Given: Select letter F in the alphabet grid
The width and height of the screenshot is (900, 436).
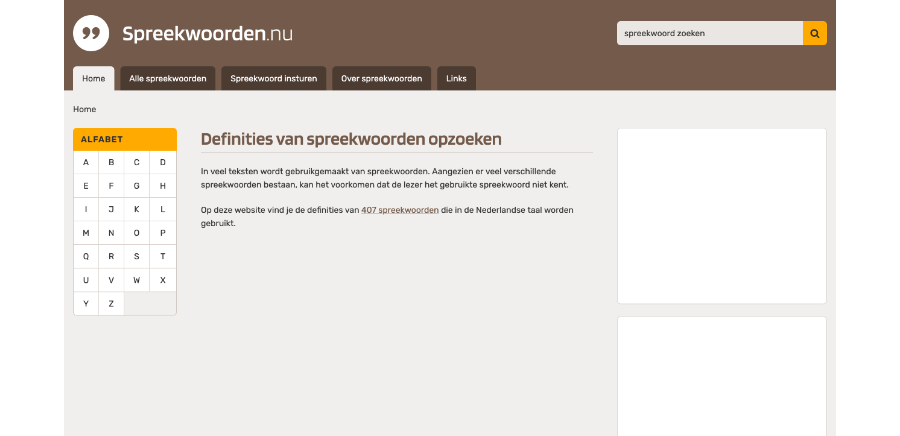Looking at the screenshot, I should (x=111, y=186).
